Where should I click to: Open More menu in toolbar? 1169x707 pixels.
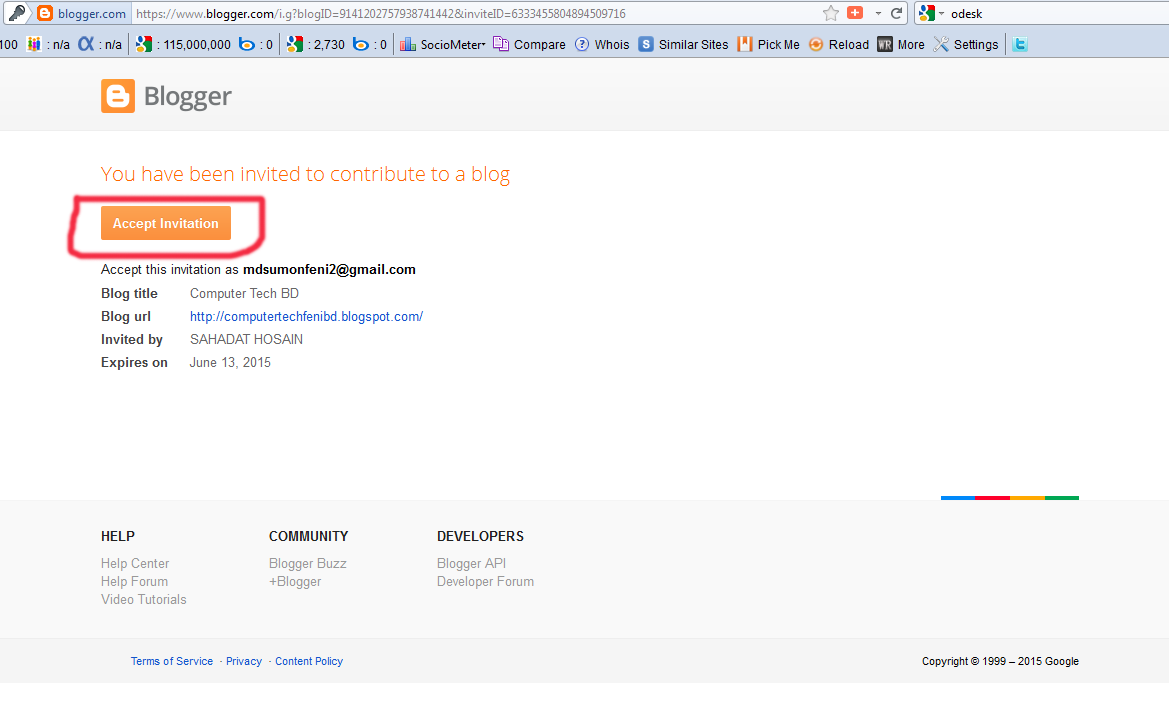pyautogui.click(x=901, y=44)
